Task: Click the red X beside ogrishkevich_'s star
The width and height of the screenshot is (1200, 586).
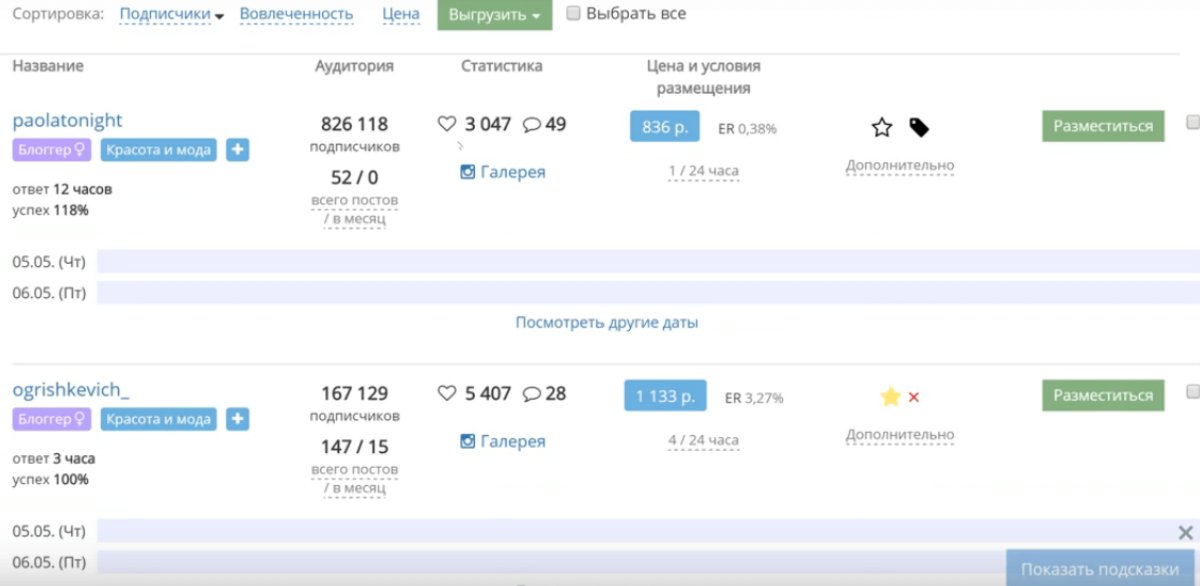Action: click(914, 396)
